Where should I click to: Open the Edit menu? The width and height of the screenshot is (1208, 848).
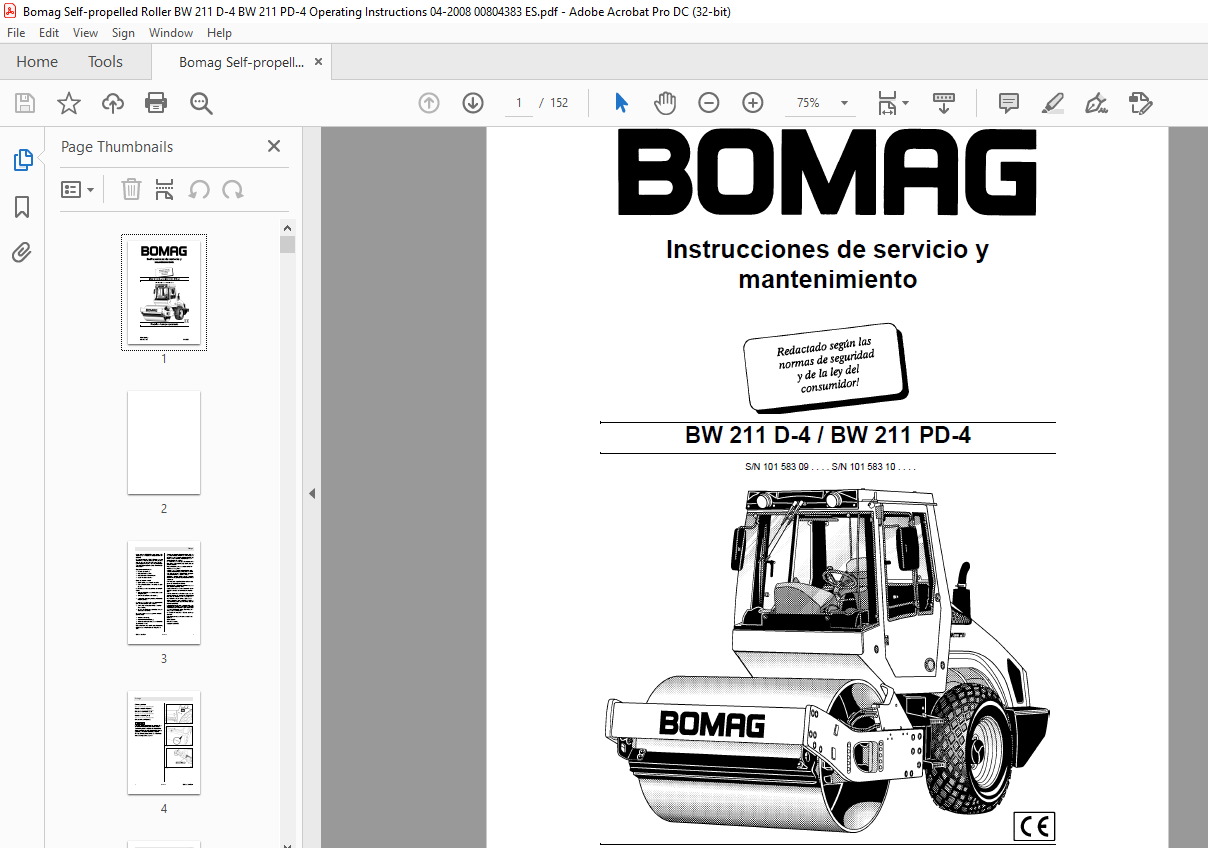coord(49,33)
